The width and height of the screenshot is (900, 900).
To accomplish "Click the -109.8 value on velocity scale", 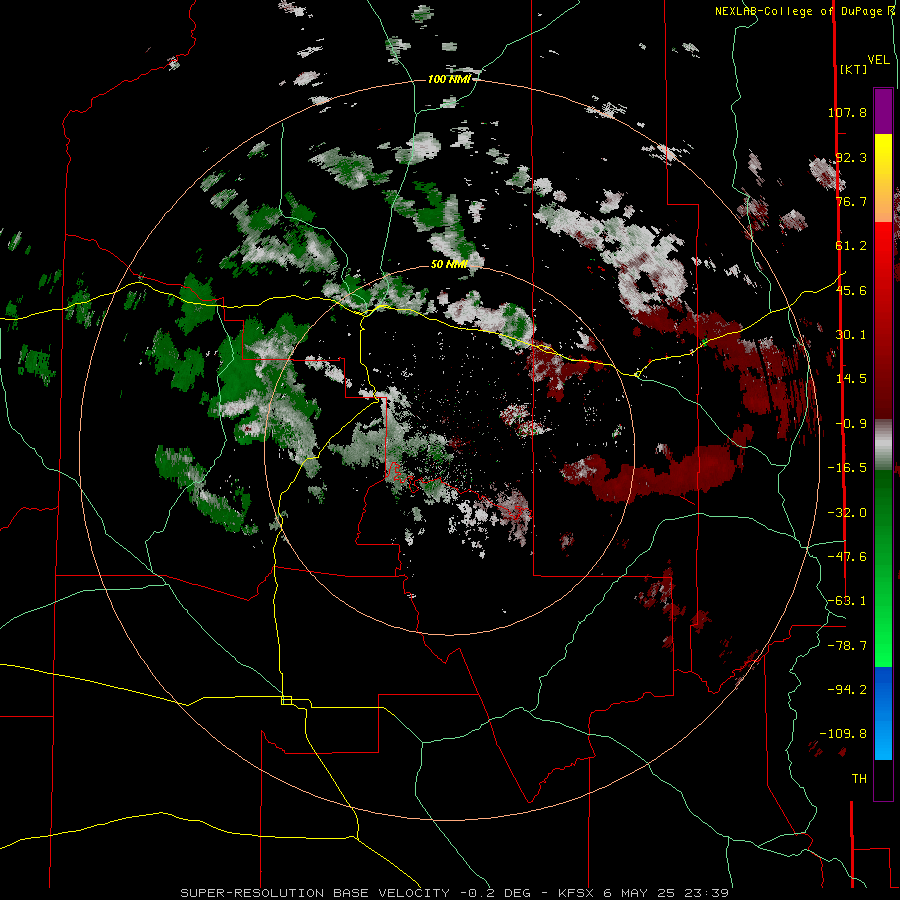I will point(843,734).
